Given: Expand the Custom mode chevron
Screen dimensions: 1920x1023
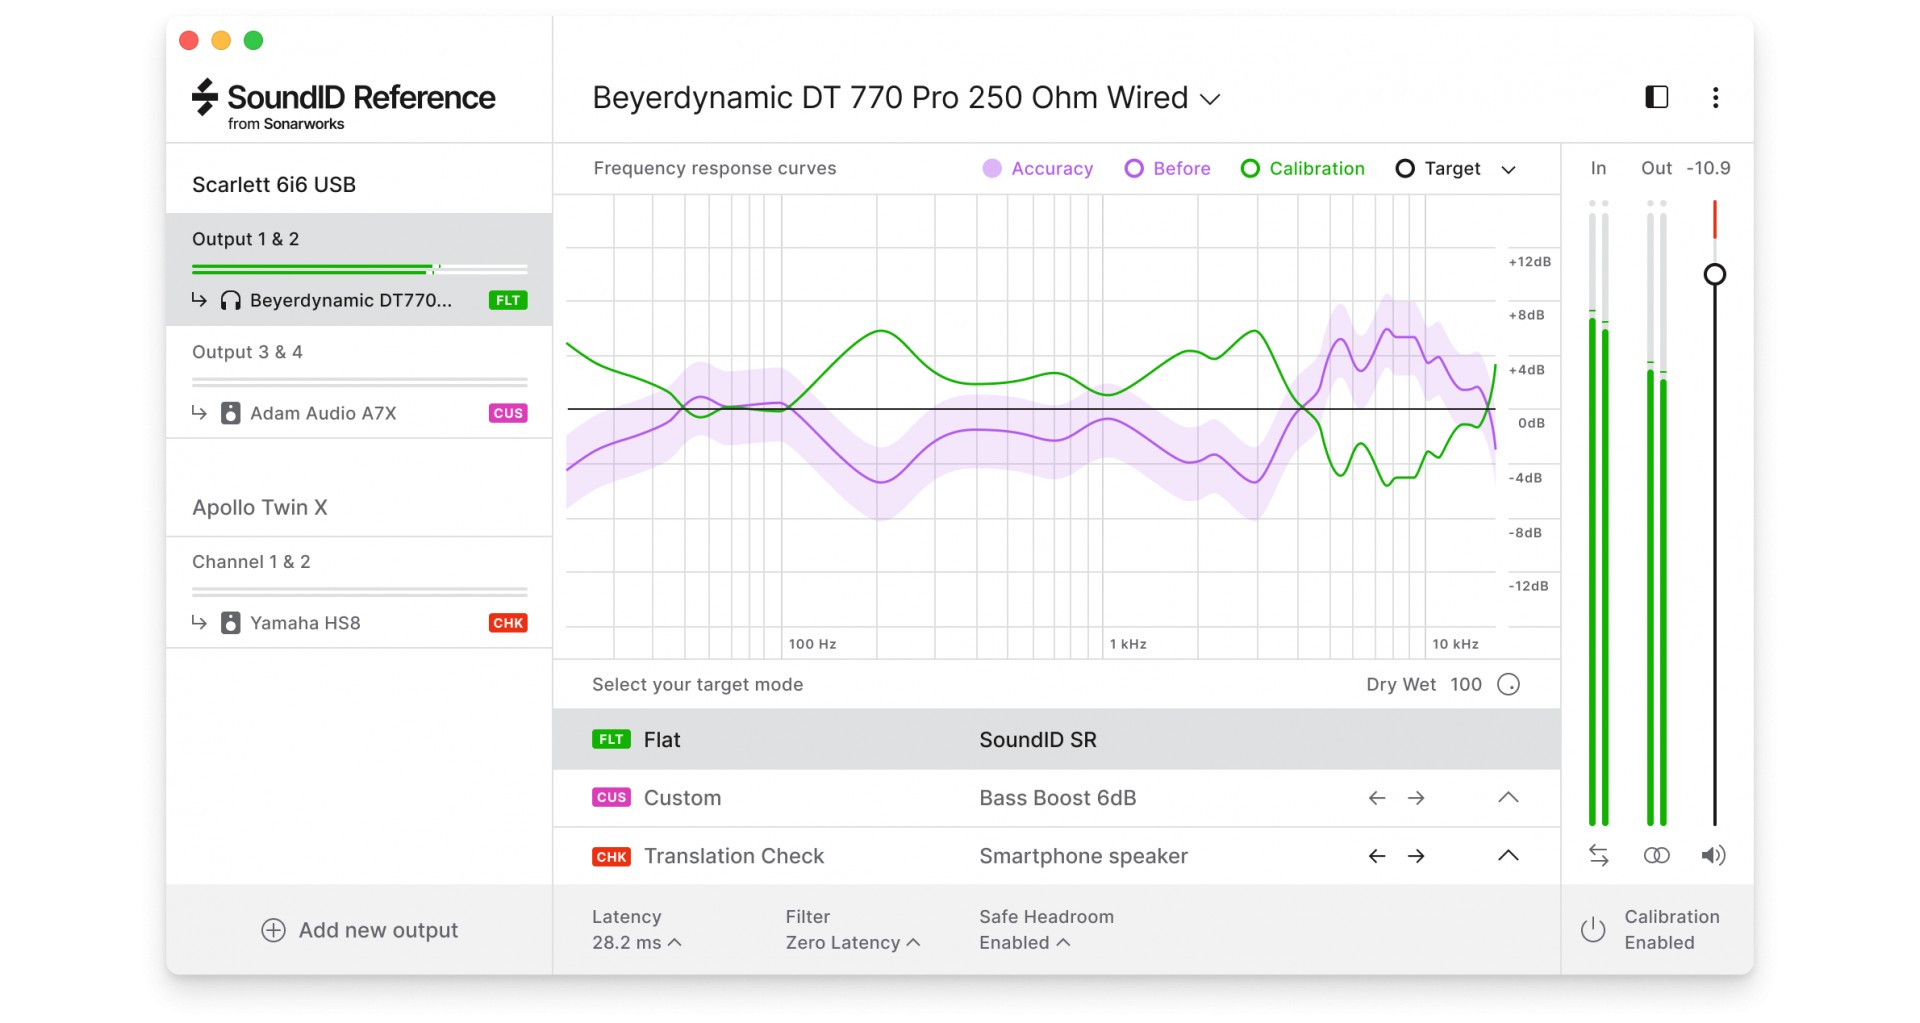Looking at the screenshot, I should pos(1508,798).
